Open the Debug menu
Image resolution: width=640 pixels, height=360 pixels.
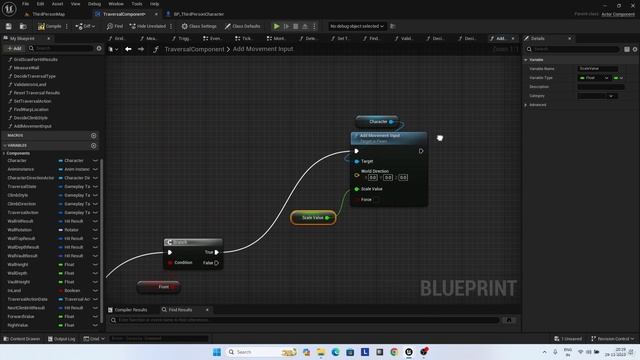coord(94,4)
